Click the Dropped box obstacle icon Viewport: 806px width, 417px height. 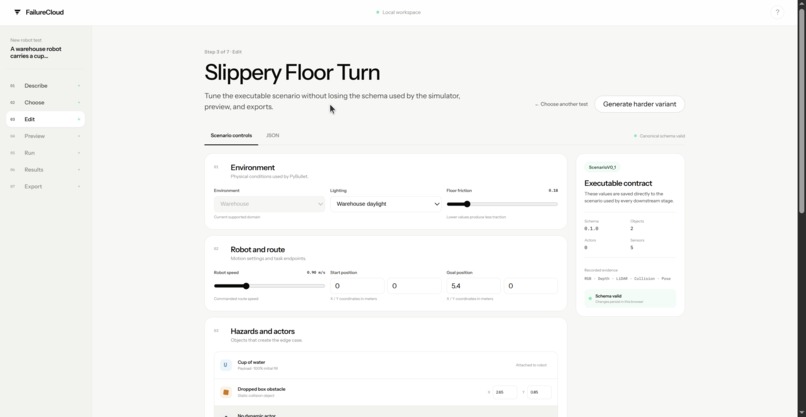[225, 392]
